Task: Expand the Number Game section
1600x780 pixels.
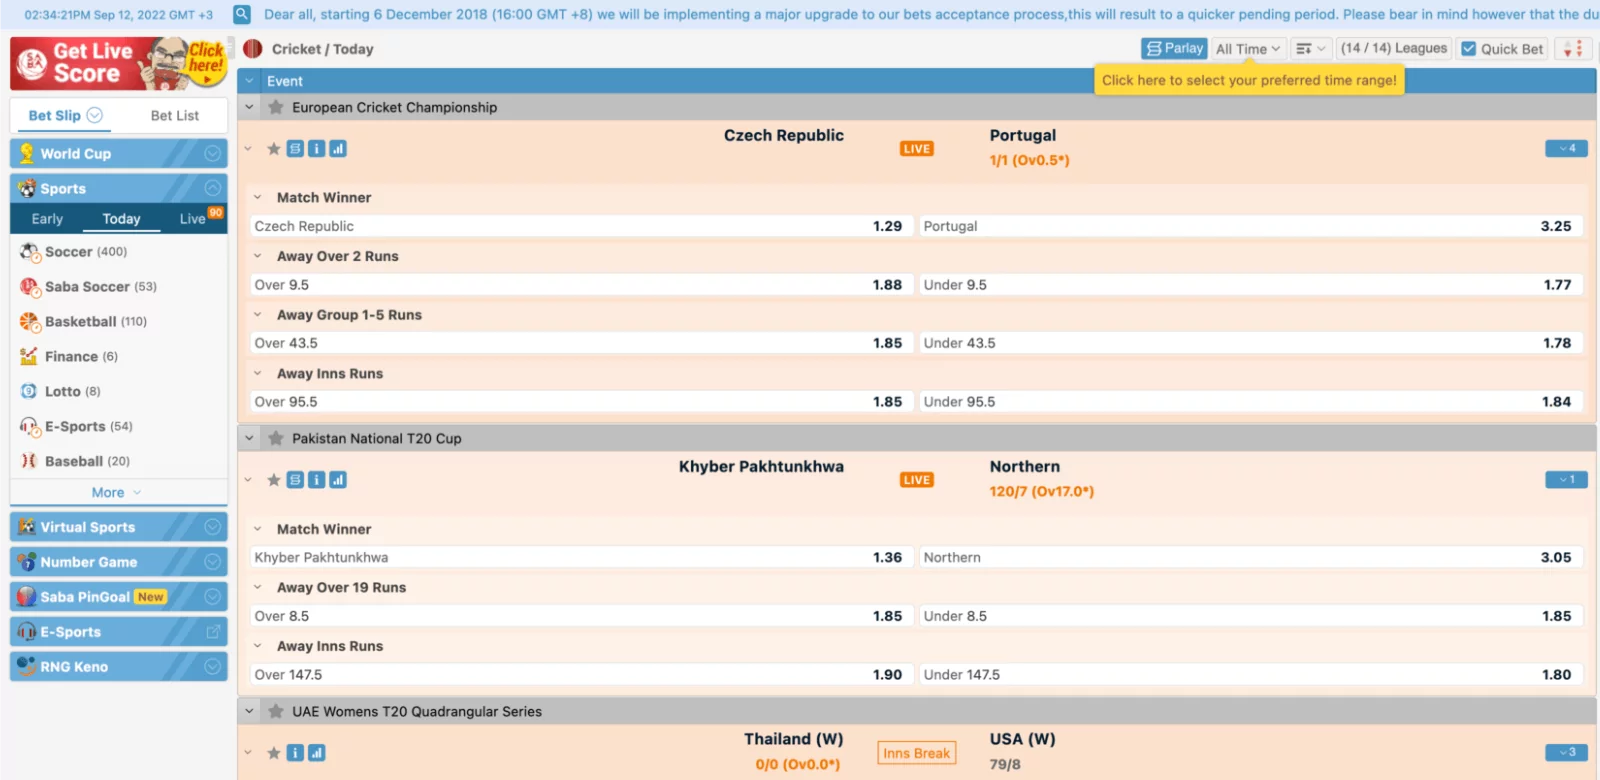Action: tap(119, 562)
